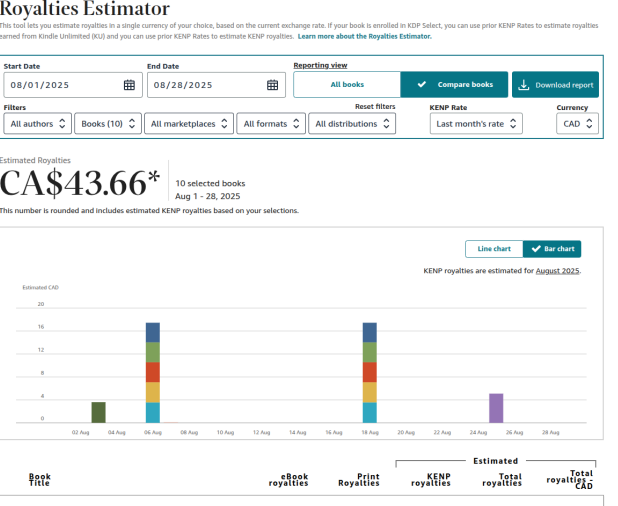Click the purple bar segment near 25 Aug

pos(496,408)
